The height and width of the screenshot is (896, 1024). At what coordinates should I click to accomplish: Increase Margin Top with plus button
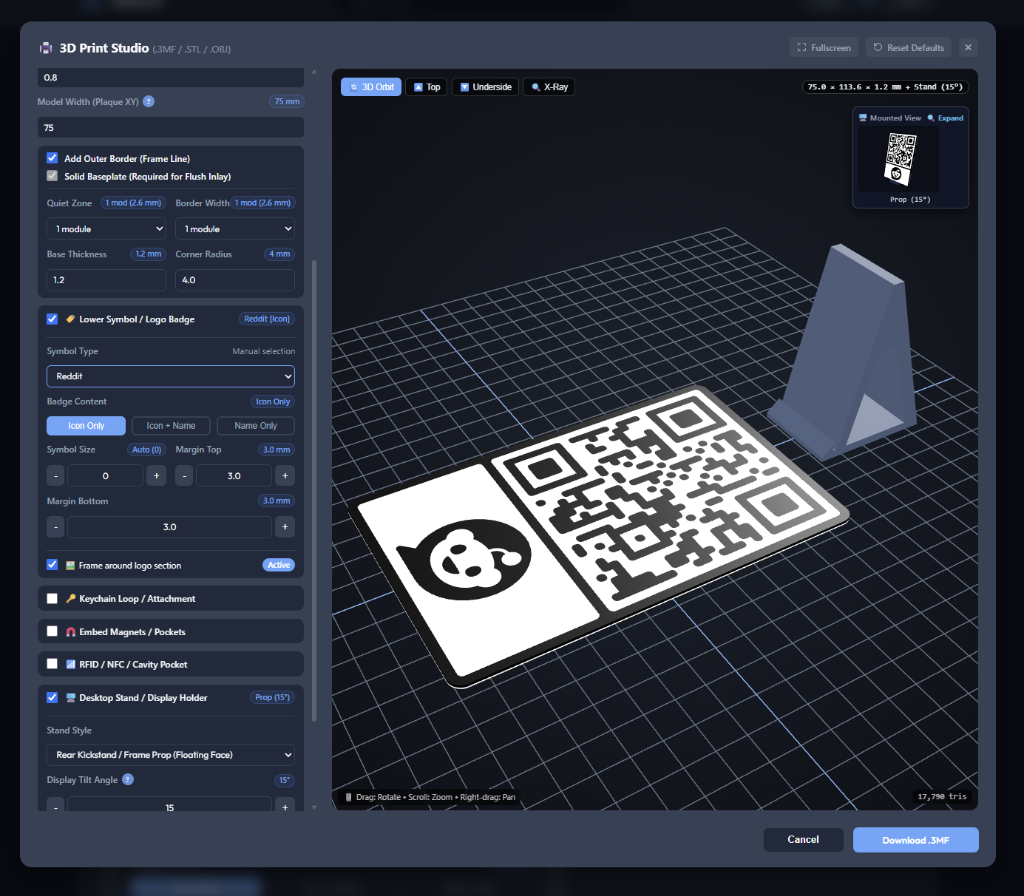(x=285, y=475)
